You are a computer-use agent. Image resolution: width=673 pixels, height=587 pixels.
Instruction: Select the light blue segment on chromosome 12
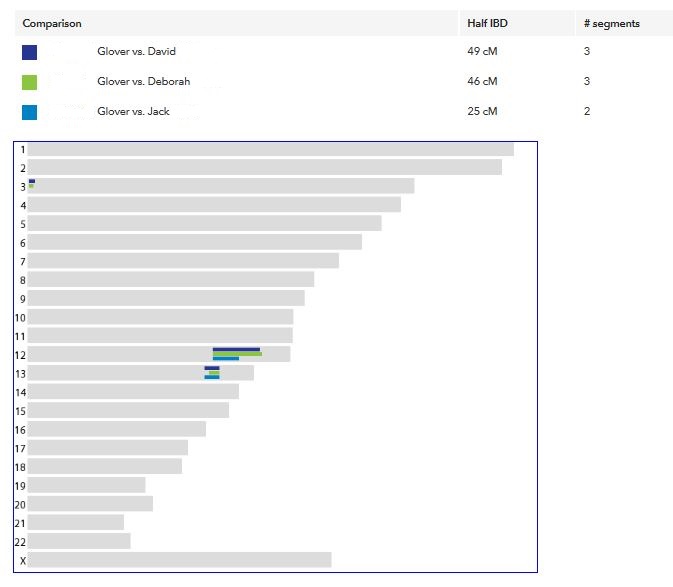(x=226, y=358)
